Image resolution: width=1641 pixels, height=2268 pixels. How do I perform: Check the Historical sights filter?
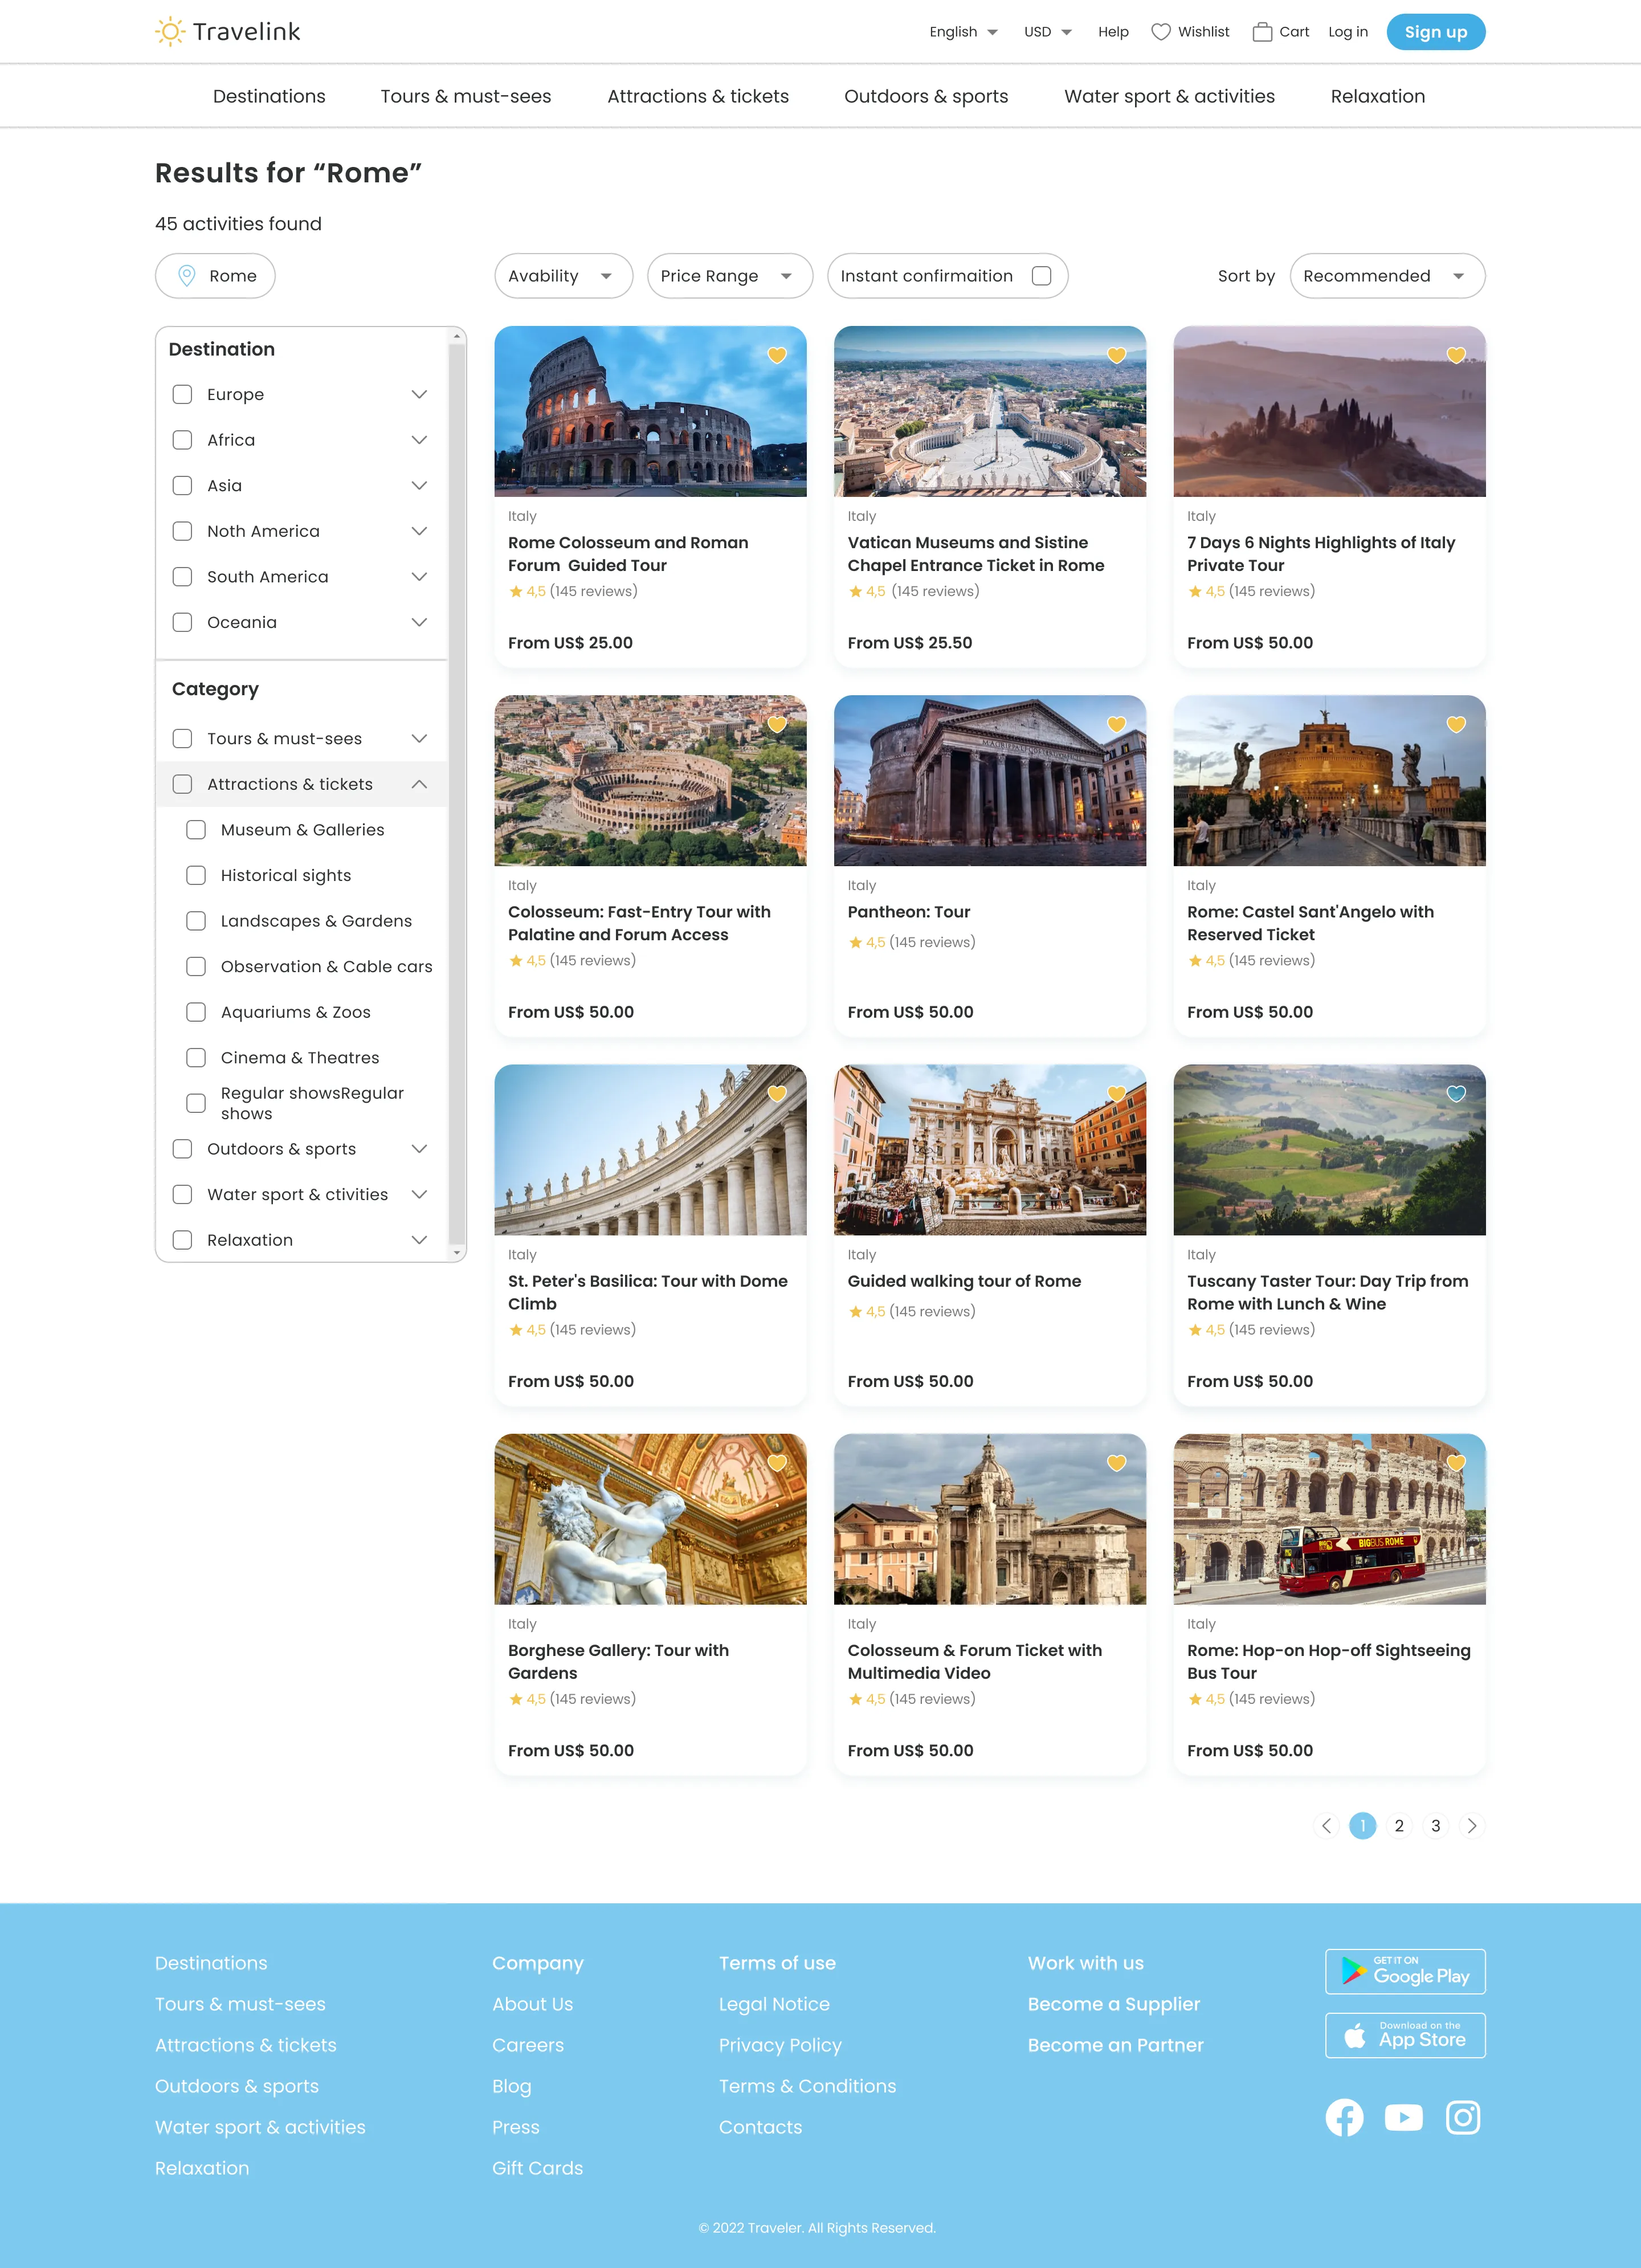coord(196,875)
